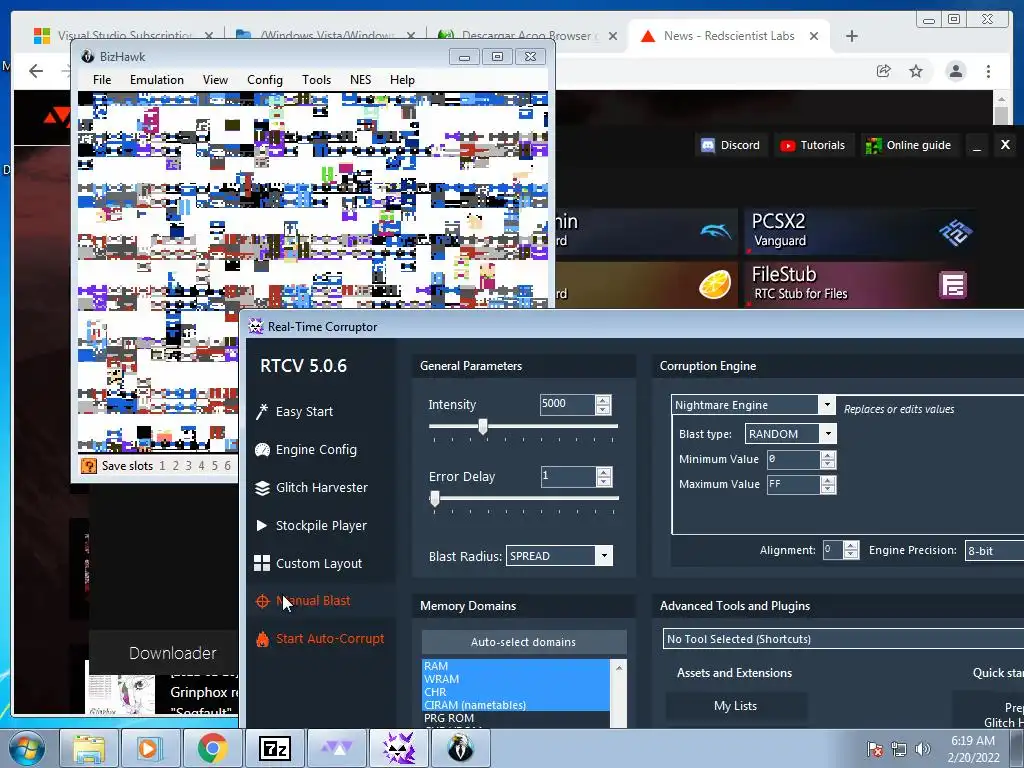Viewport: 1024px width, 768px height.
Task: Increase Minimum Value stepper
Action: [828, 455]
